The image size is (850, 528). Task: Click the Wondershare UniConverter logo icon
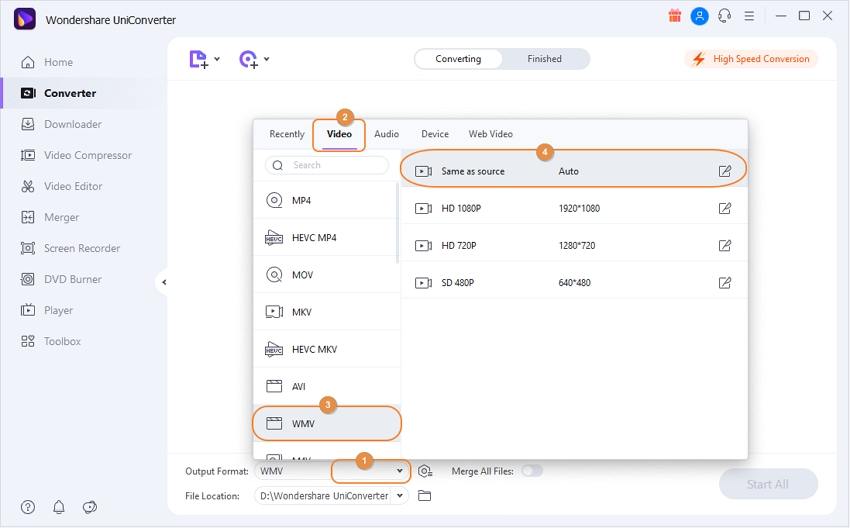click(x=24, y=20)
